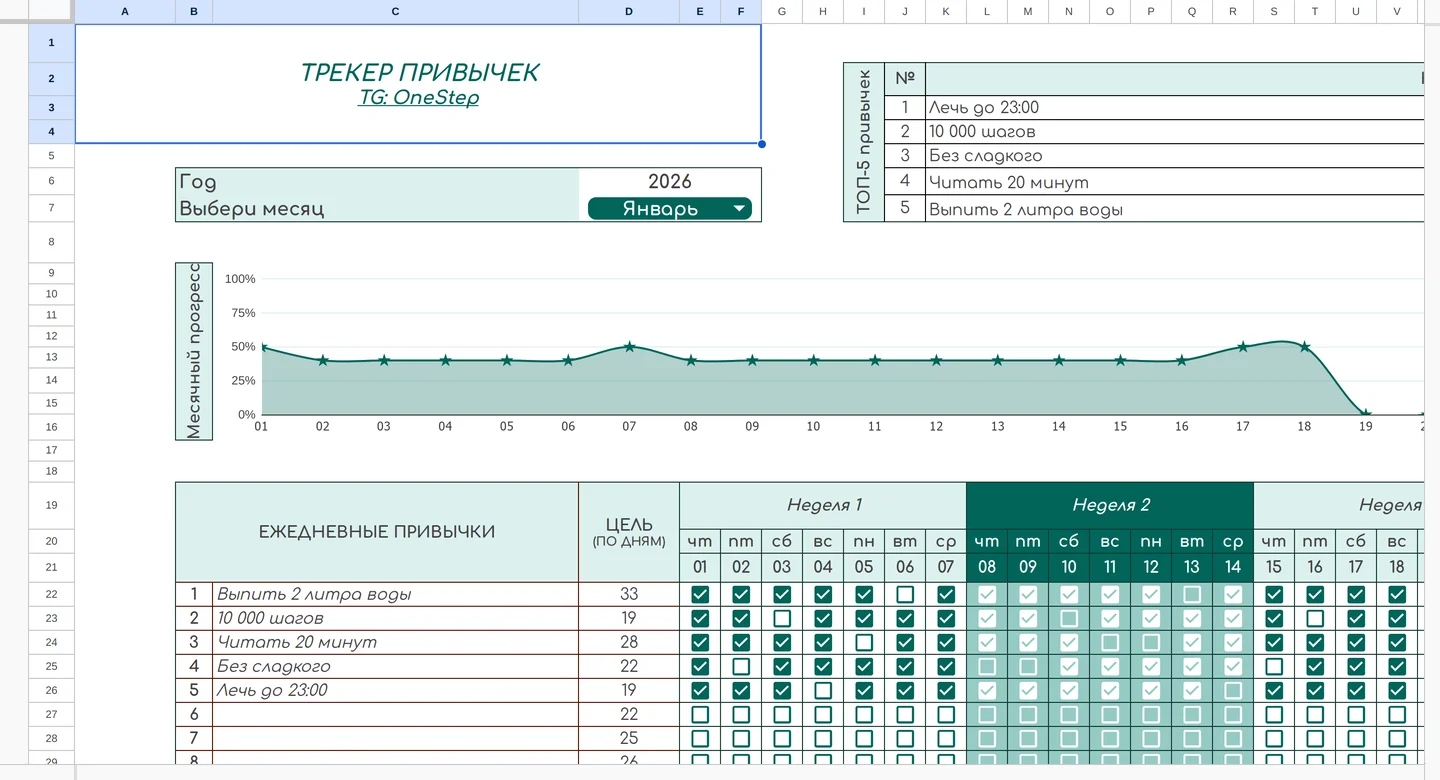Image resolution: width=1440 pixels, height=780 pixels.
Task: Select the habit cell Читать 20 минут
Action: (397, 642)
